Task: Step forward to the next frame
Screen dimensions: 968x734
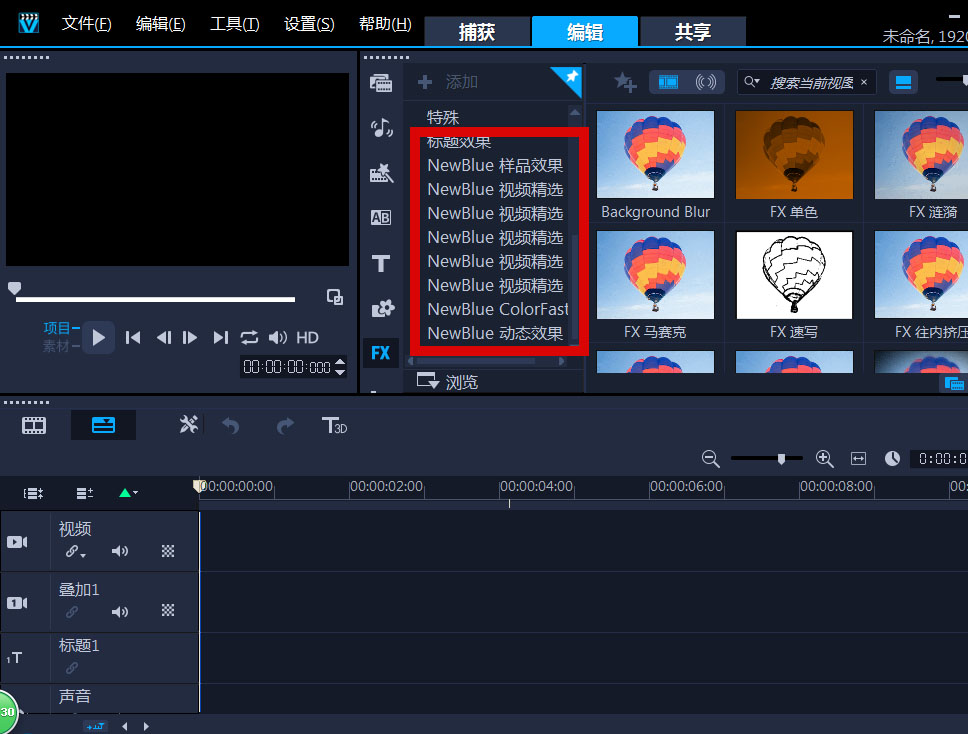Action: [190, 338]
